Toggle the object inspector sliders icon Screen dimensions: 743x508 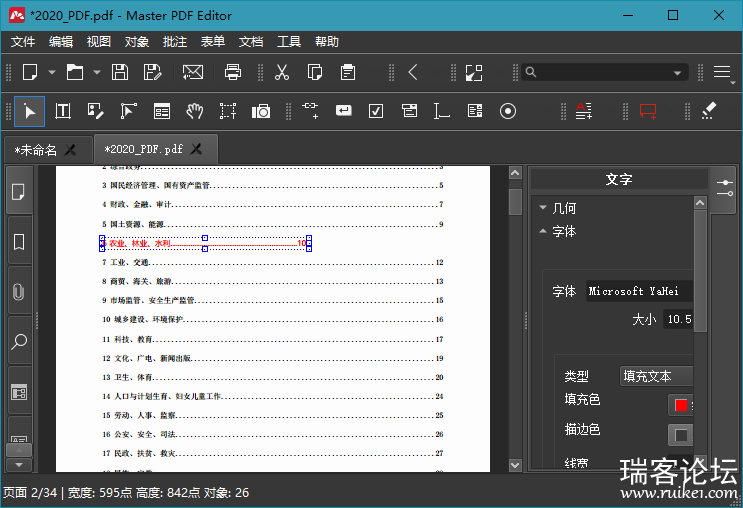(x=725, y=188)
